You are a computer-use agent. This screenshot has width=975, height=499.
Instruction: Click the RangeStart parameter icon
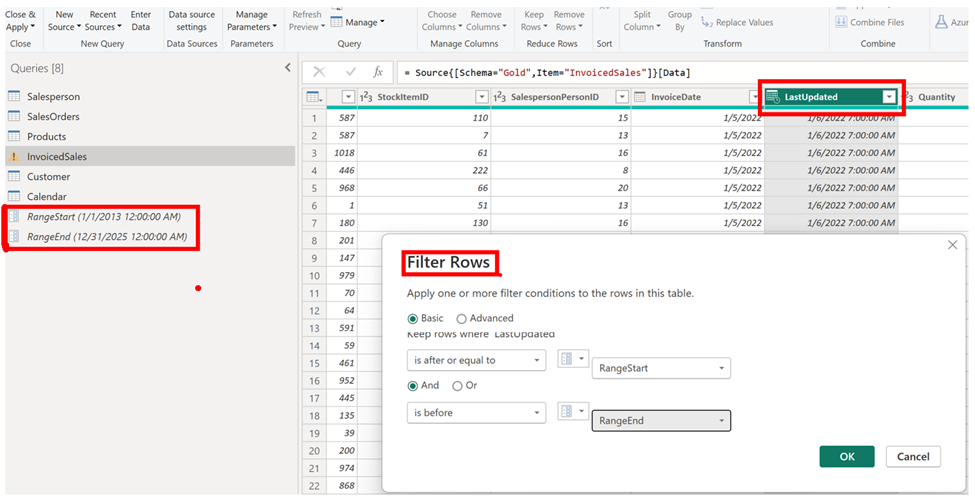14,217
